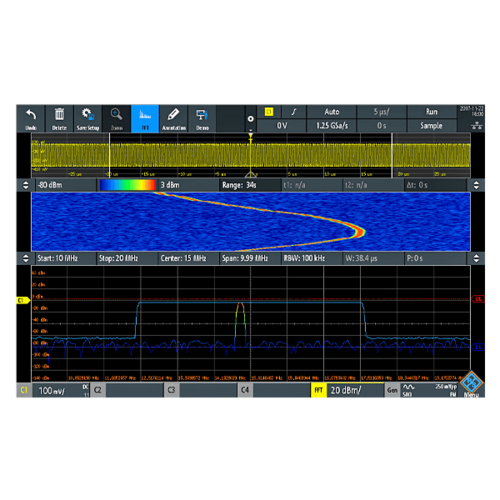
Task: Click the yellow time-domain waveform overview
Action: 251,155
